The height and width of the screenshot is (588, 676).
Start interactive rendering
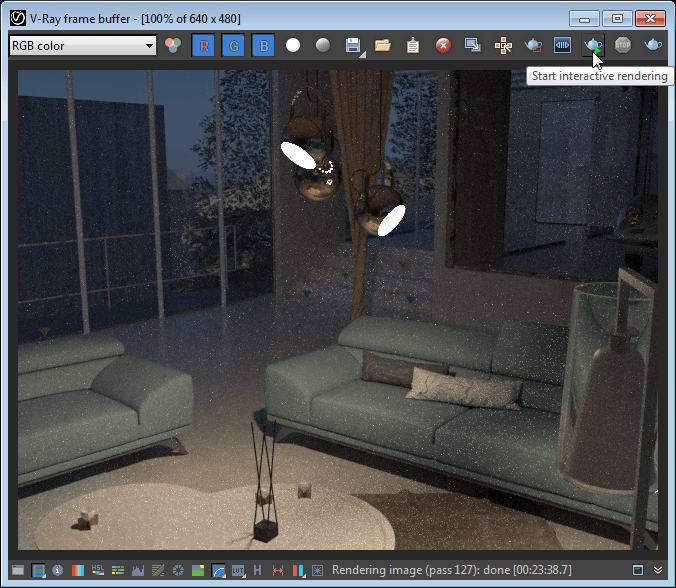[x=593, y=45]
